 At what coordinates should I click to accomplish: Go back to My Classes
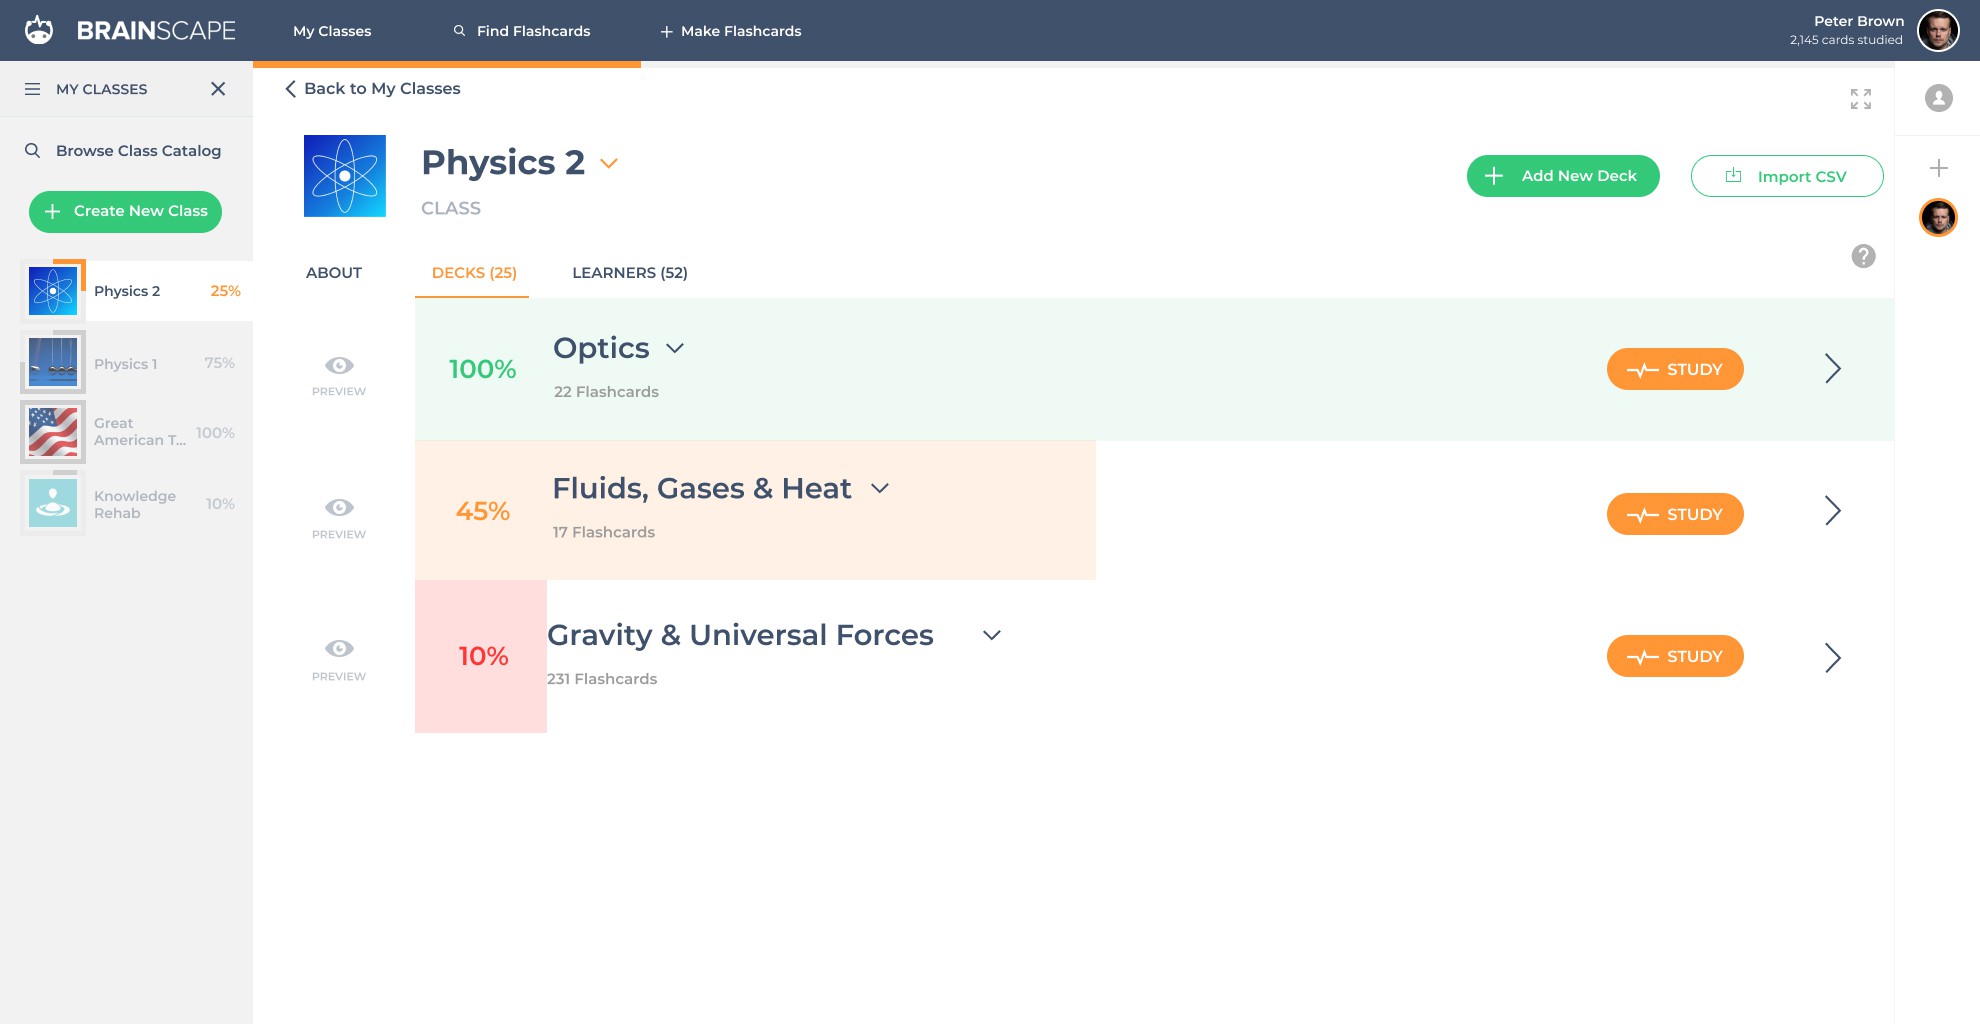click(372, 89)
